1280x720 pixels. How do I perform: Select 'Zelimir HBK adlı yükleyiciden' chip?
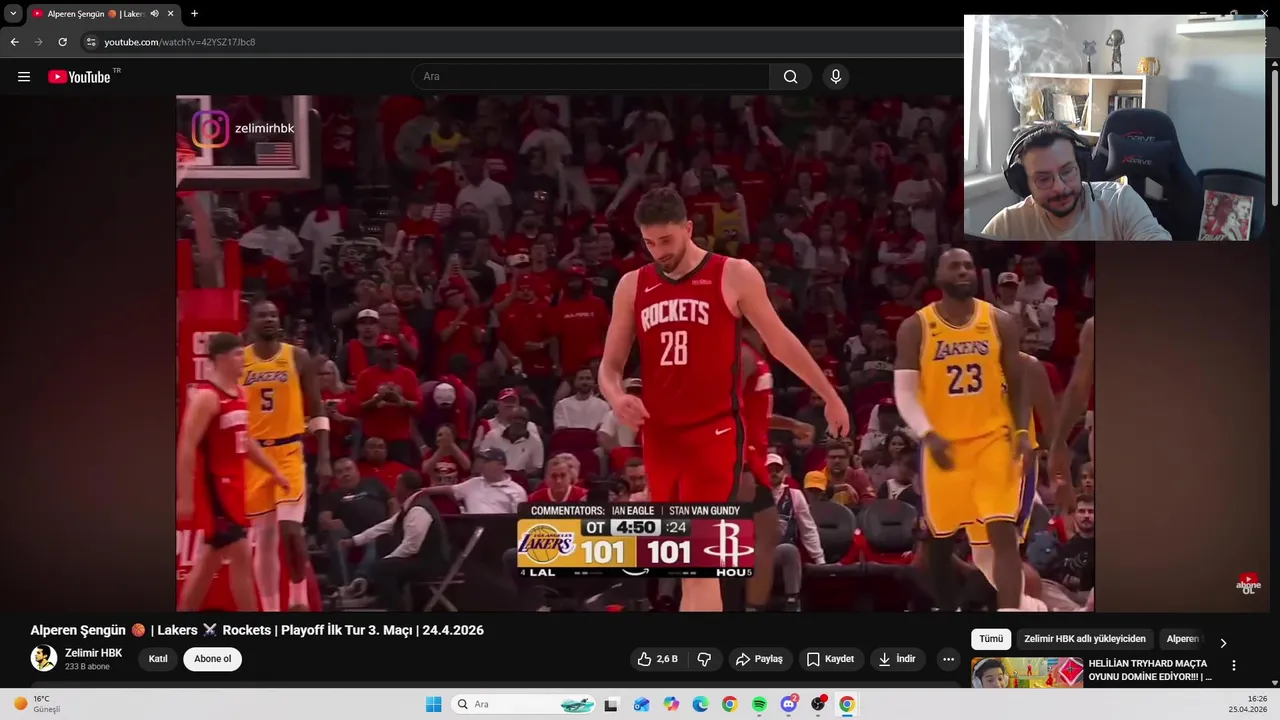pos(1085,639)
